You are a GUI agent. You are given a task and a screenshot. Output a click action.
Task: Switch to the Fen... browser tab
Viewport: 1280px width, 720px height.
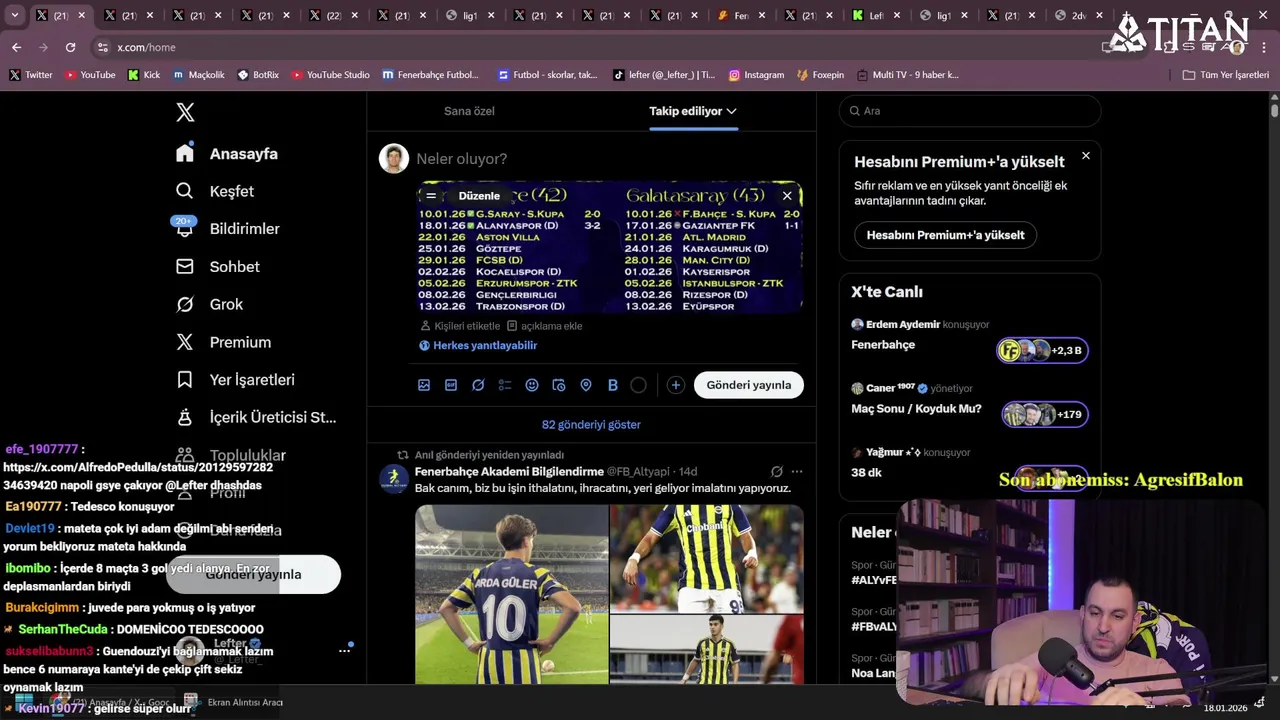coord(741,16)
